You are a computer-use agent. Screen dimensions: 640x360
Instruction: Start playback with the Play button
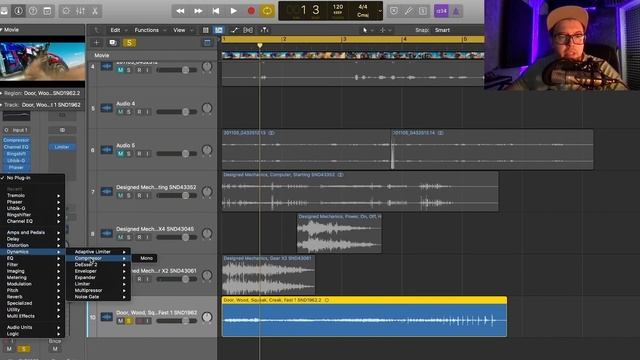pos(233,11)
